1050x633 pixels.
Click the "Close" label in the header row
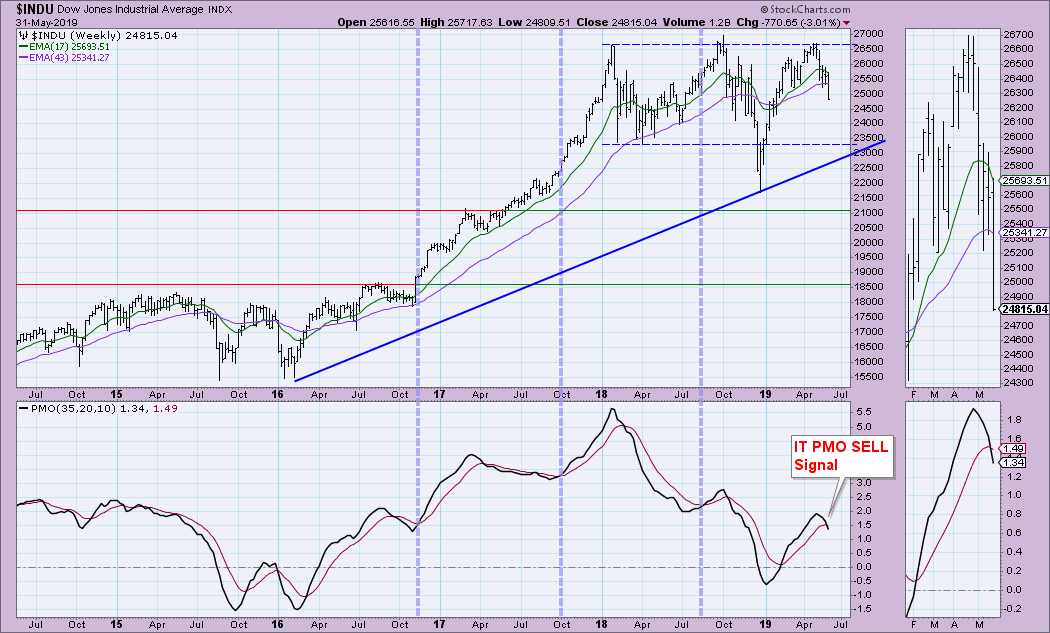click(x=592, y=22)
